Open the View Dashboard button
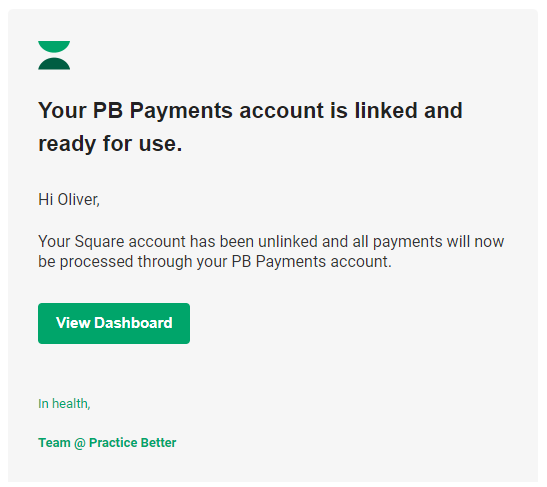Screen dimensions: 547x487 (x=114, y=323)
